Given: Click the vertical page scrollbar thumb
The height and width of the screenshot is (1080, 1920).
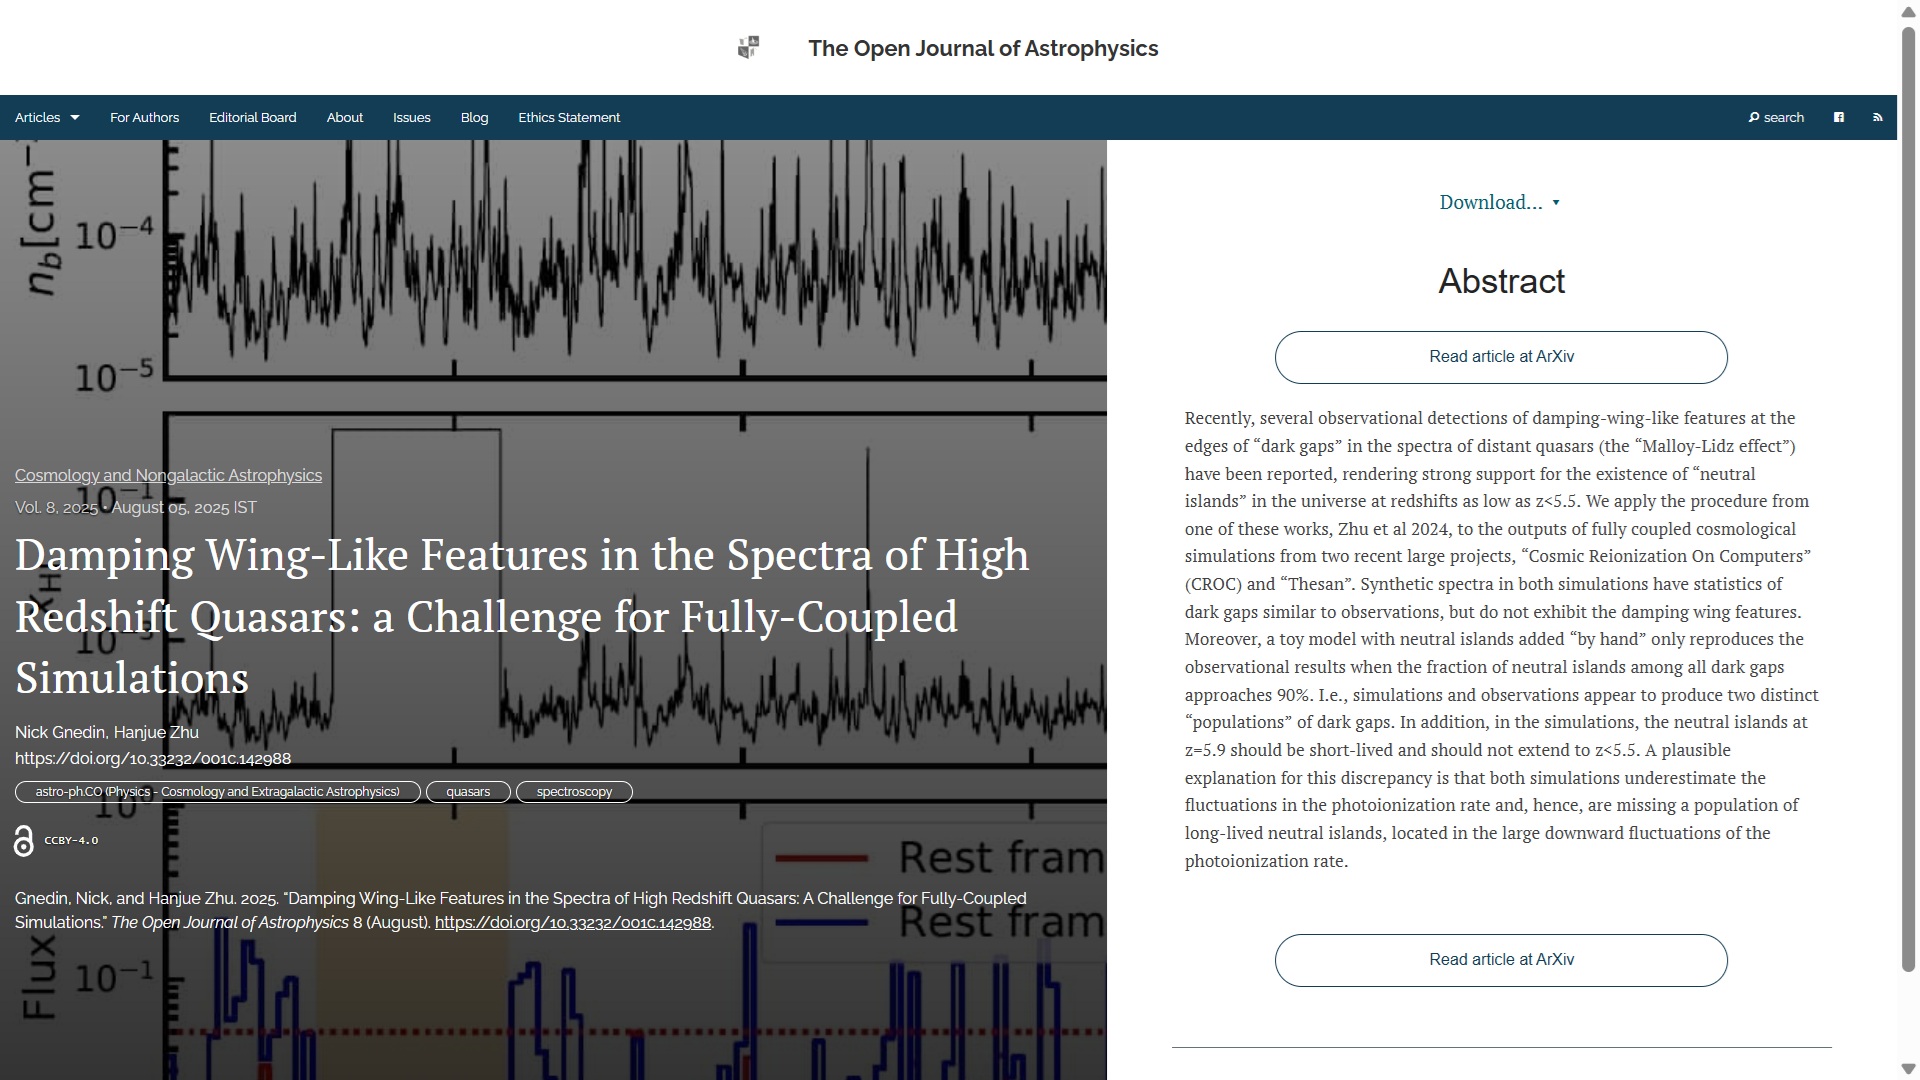Looking at the screenshot, I should click(x=1908, y=500).
